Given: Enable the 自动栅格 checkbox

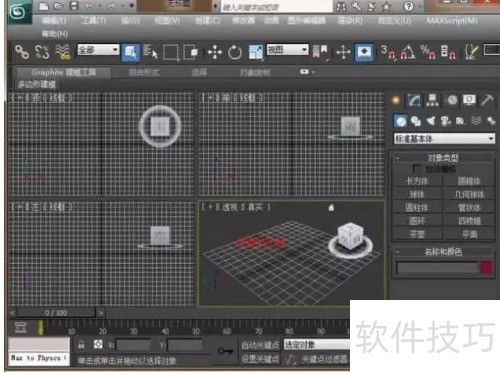Looking at the screenshot, I should [x=416, y=168].
